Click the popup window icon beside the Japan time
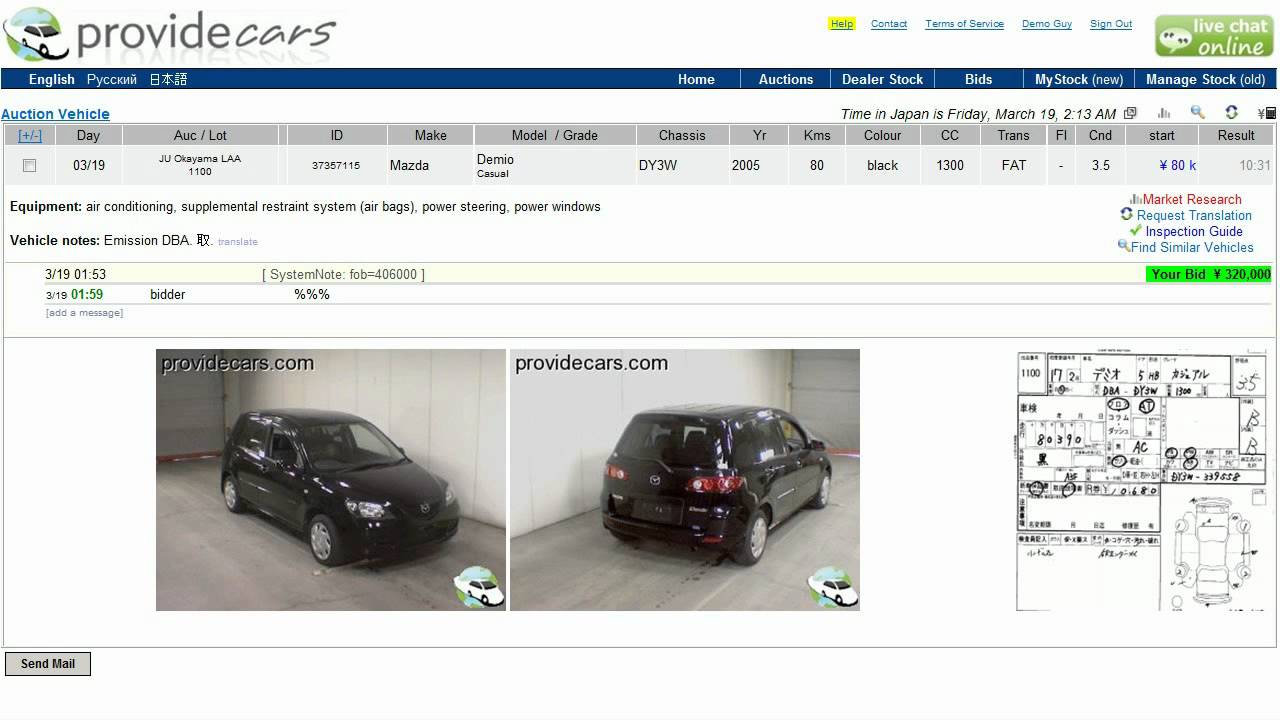 (x=1130, y=114)
